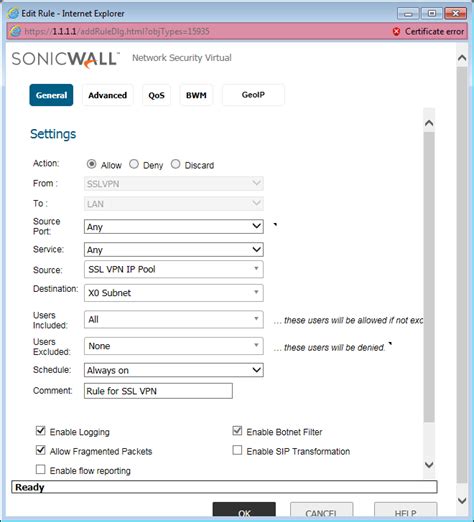474x522 pixels.
Task: Open the GeoIP tab
Action: tap(253, 95)
